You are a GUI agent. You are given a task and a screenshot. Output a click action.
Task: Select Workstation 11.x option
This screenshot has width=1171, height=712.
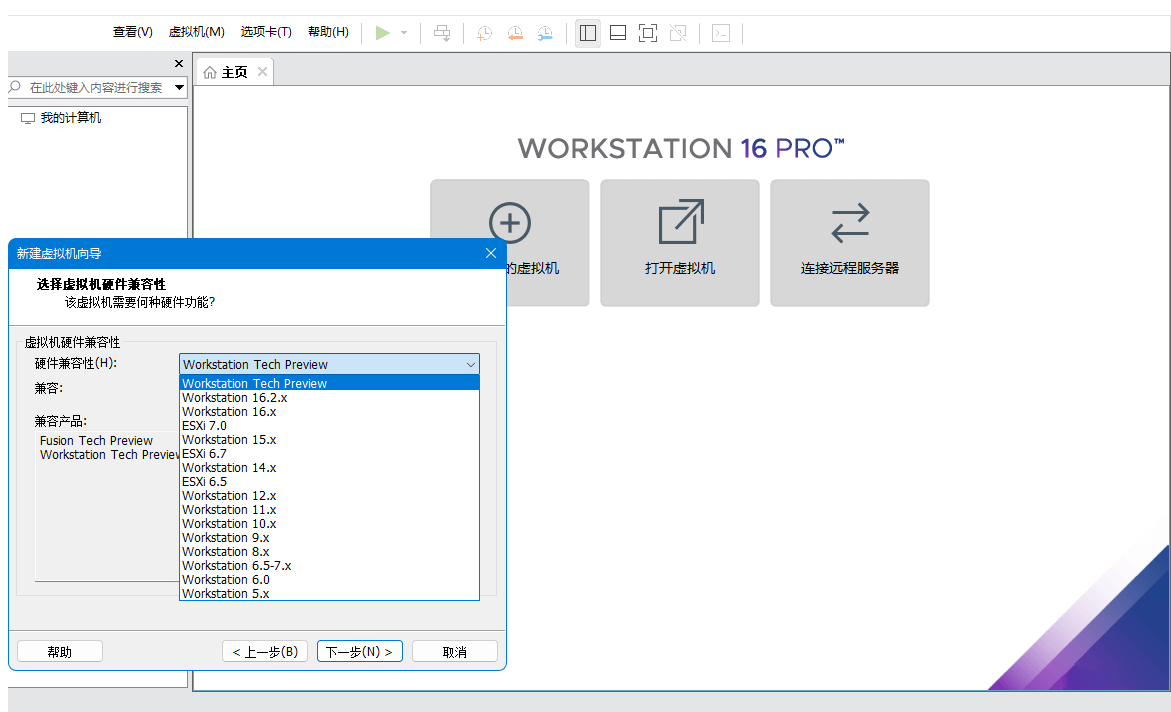point(329,510)
